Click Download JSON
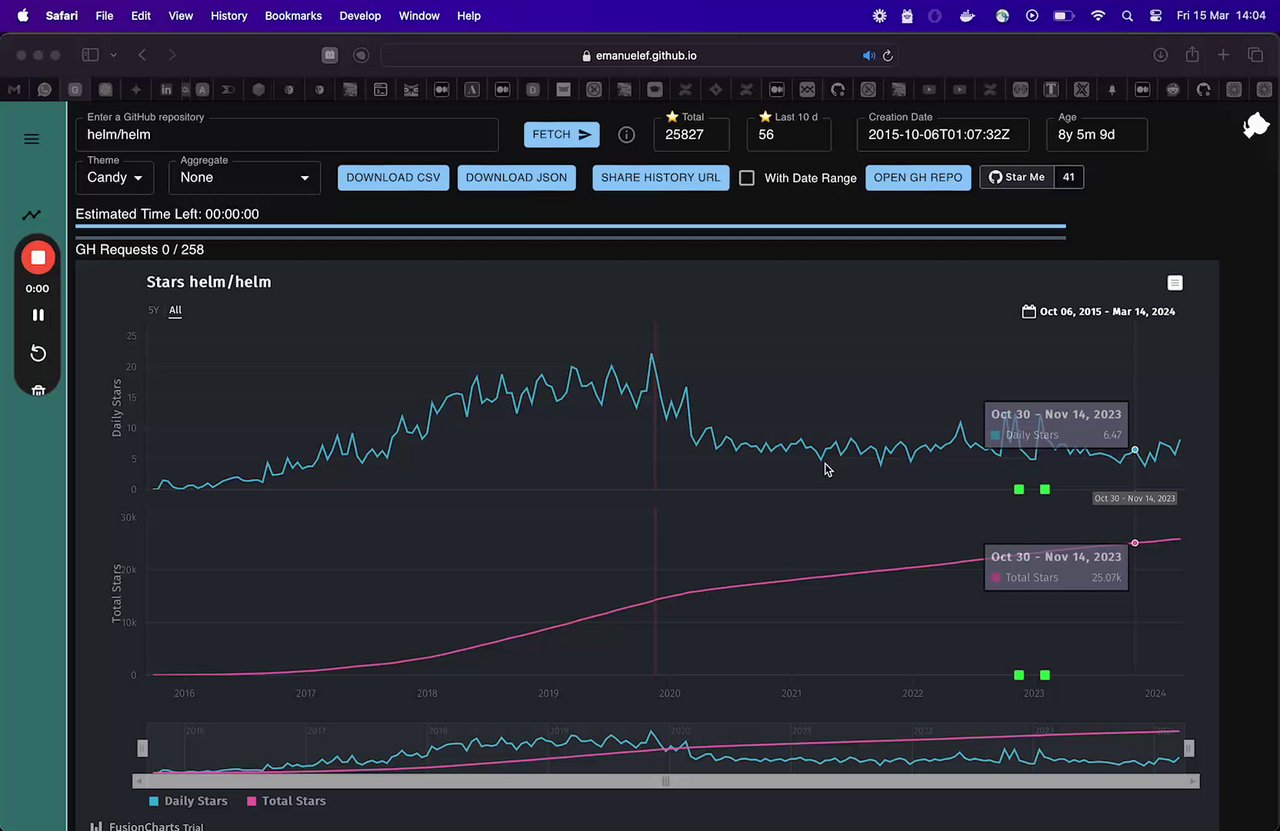The height and width of the screenshot is (831, 1280). tap(516, 178)
